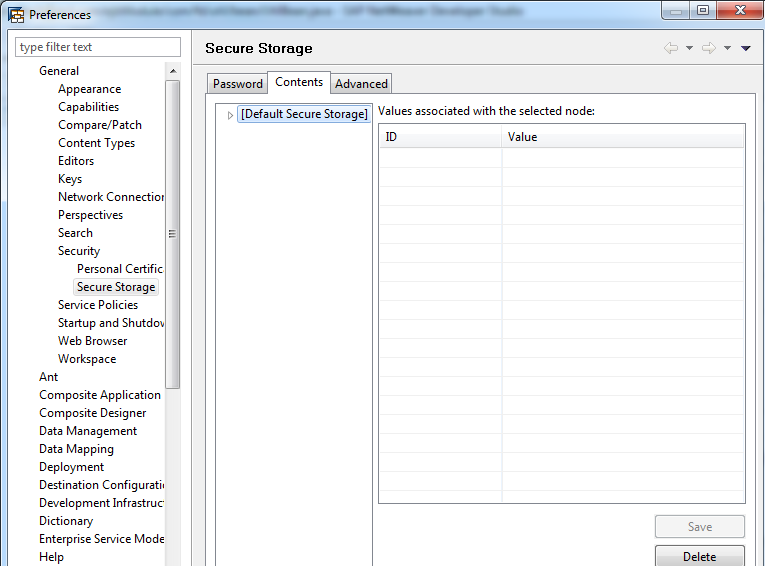Screen dimensions: 765x566
Task: Click the Save button
Action: click(699, 527)
